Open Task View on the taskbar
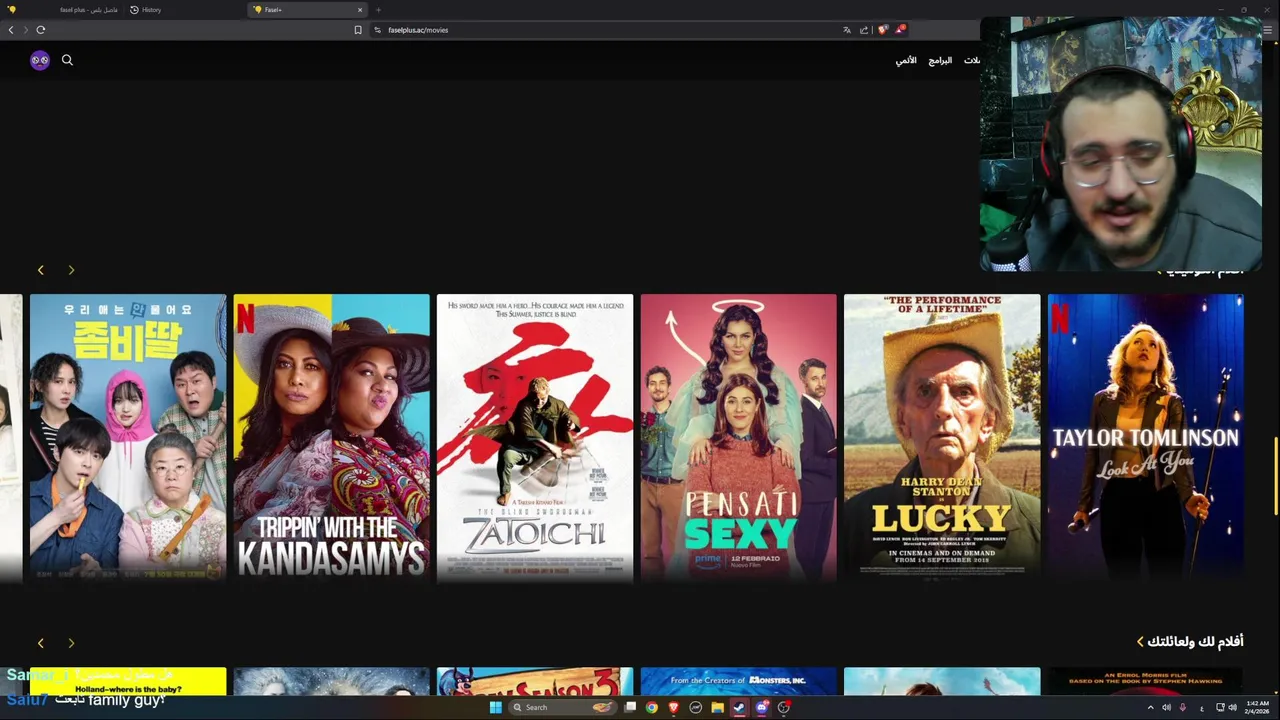This screenshot has width=1280, height=720. 630,707
